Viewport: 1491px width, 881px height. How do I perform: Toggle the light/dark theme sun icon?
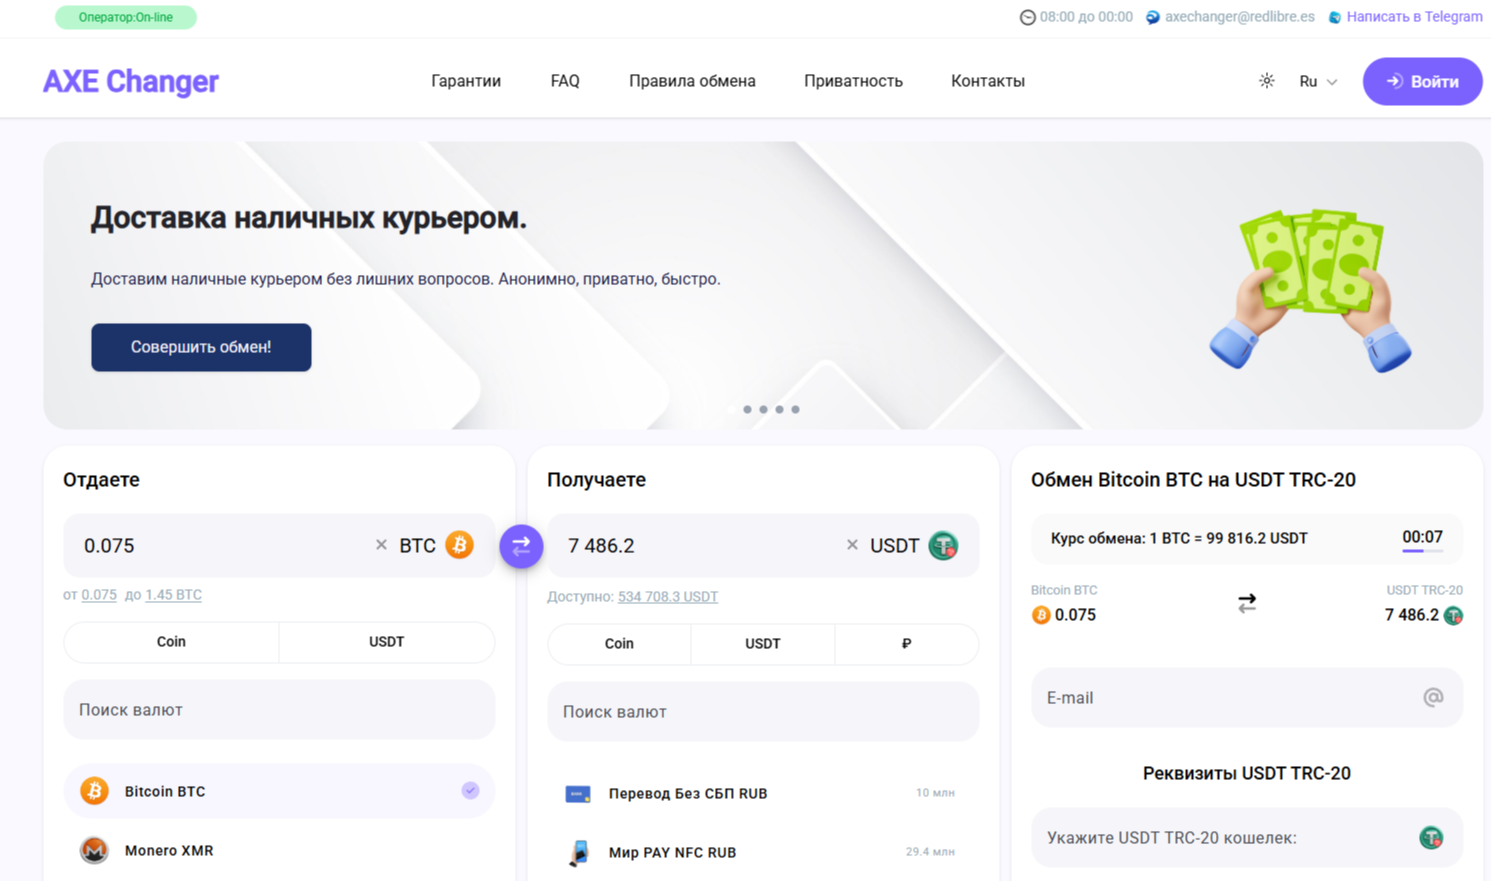pos(1267,81)
